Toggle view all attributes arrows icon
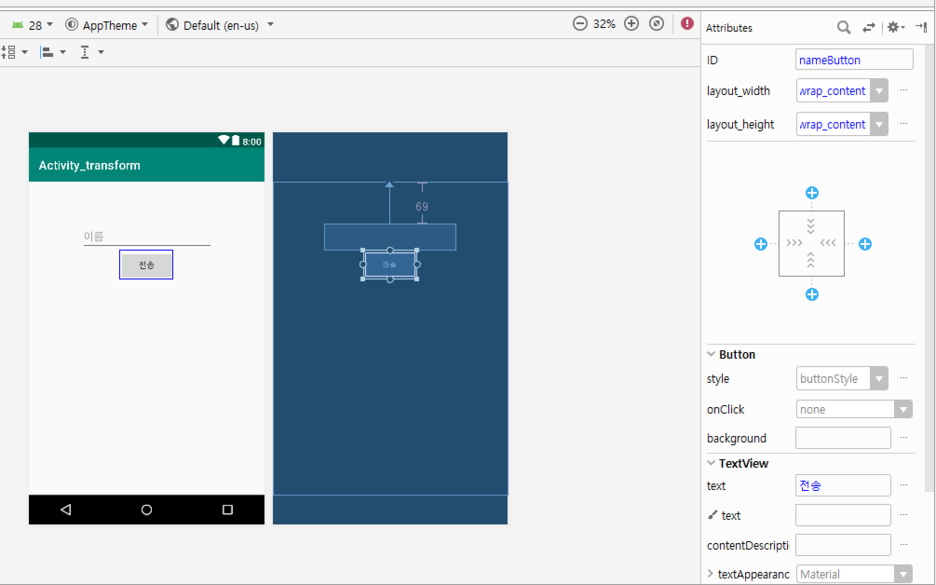This screenshot has width=936, height=585. coord(869,27)
